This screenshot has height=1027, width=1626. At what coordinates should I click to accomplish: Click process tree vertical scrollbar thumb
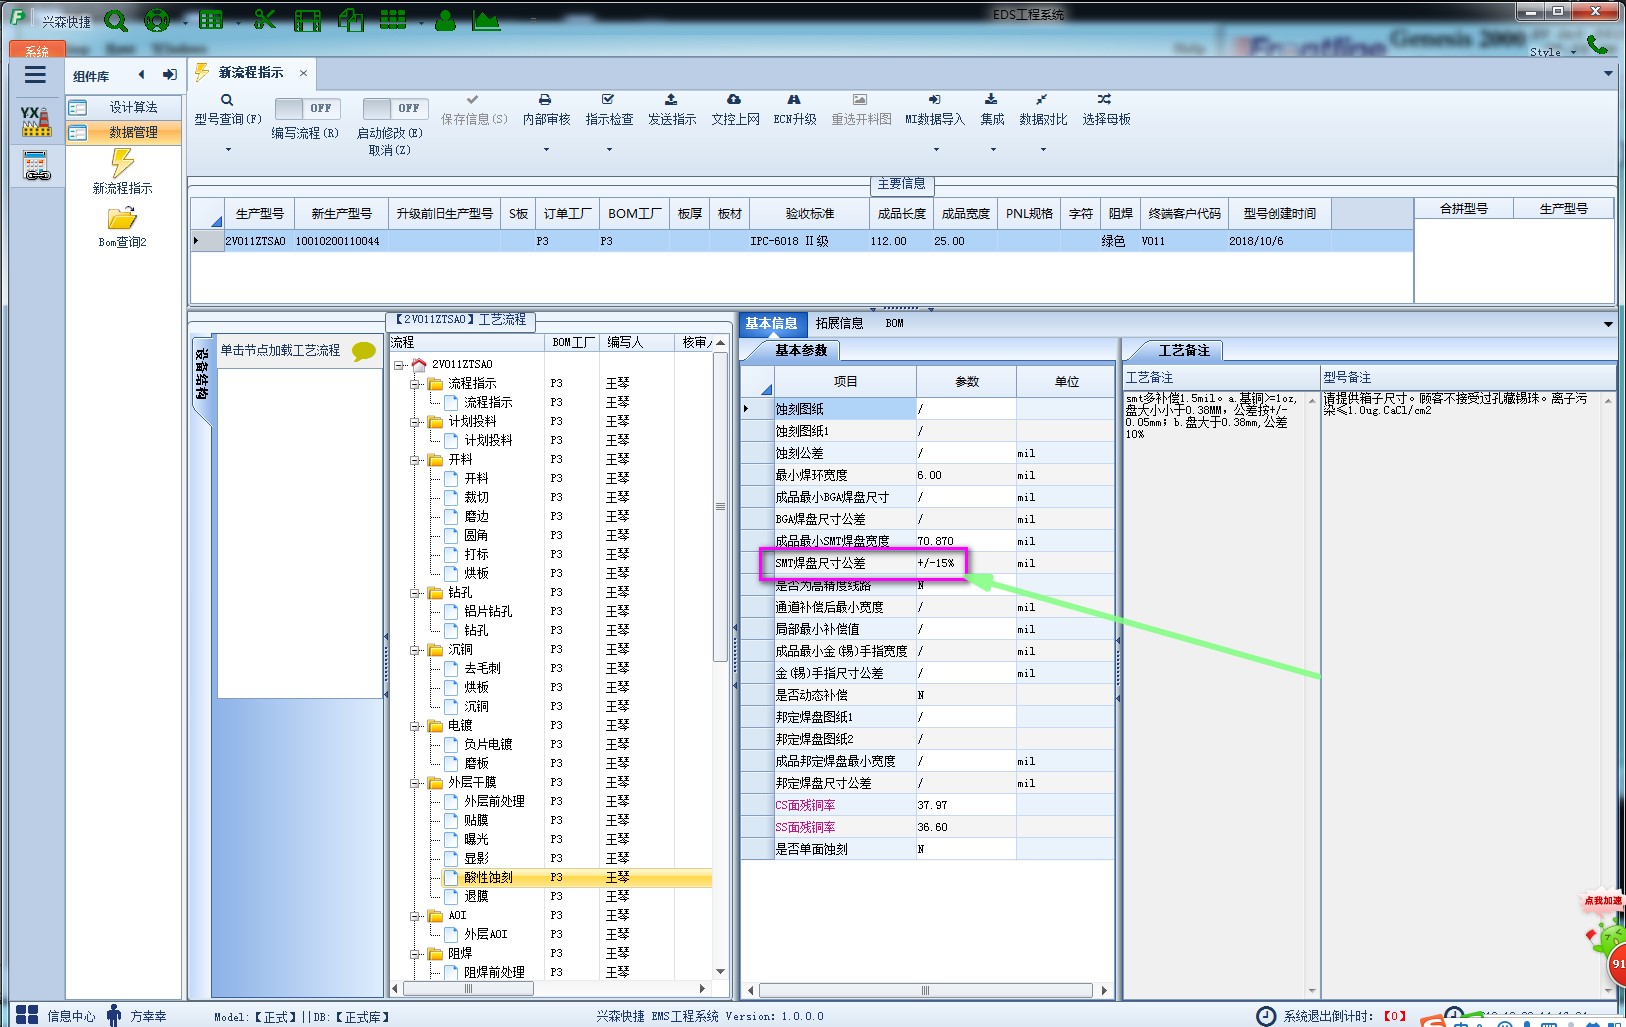[x=720, y=508]
